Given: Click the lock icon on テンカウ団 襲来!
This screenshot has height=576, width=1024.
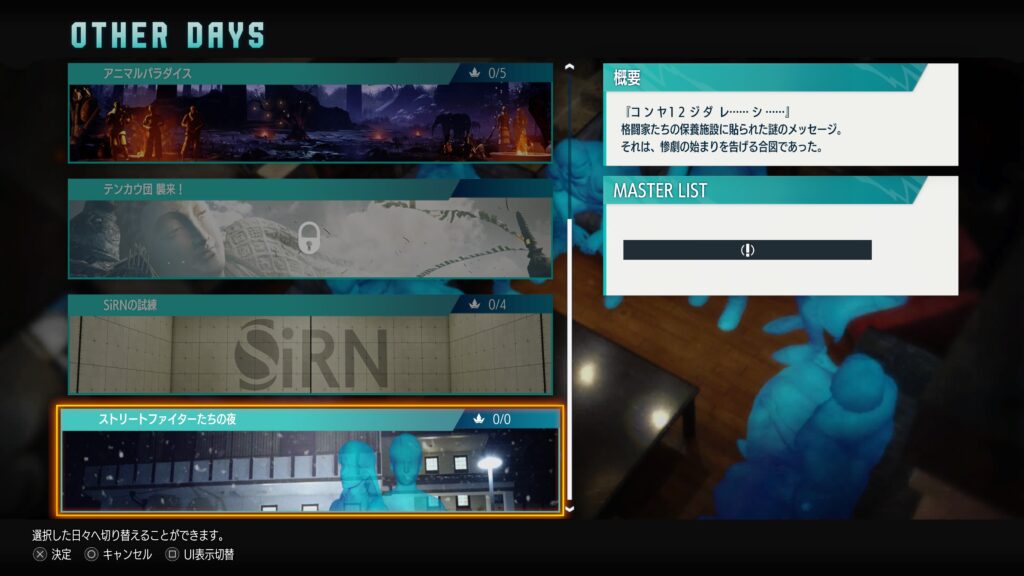Looking at the screenshot, I should (310, 238).
